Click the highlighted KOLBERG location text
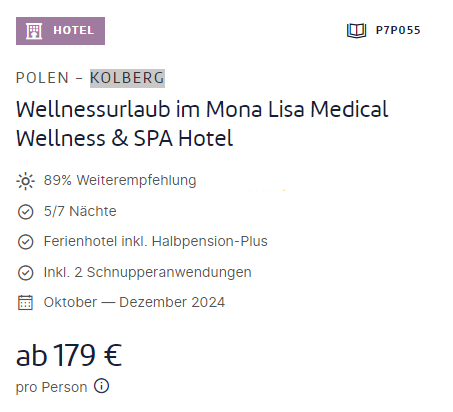The height and width of the screenshot is (412, 453). click(127, 78)
